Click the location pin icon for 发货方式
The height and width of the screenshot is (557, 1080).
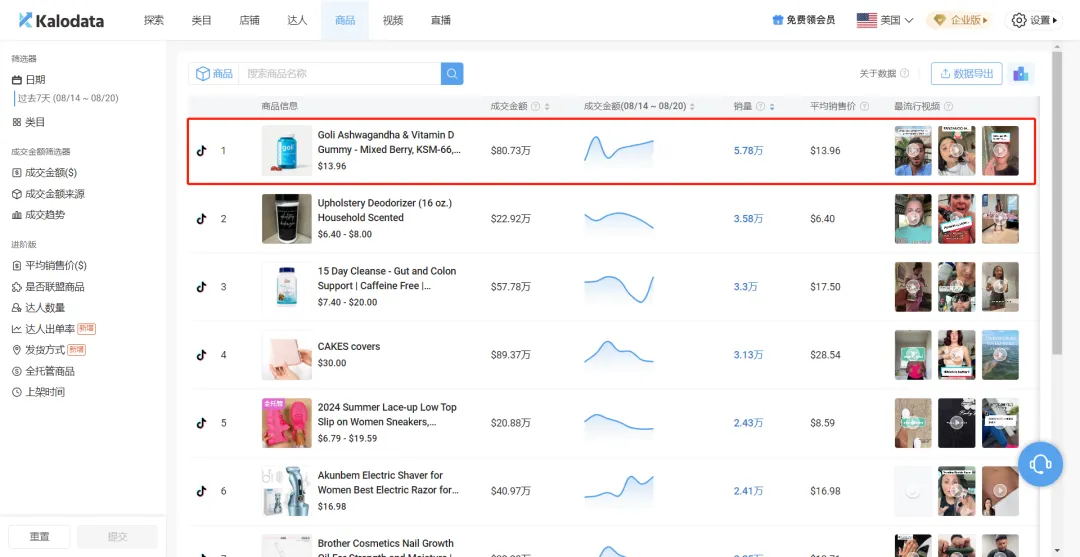click(x=17, y=350)
